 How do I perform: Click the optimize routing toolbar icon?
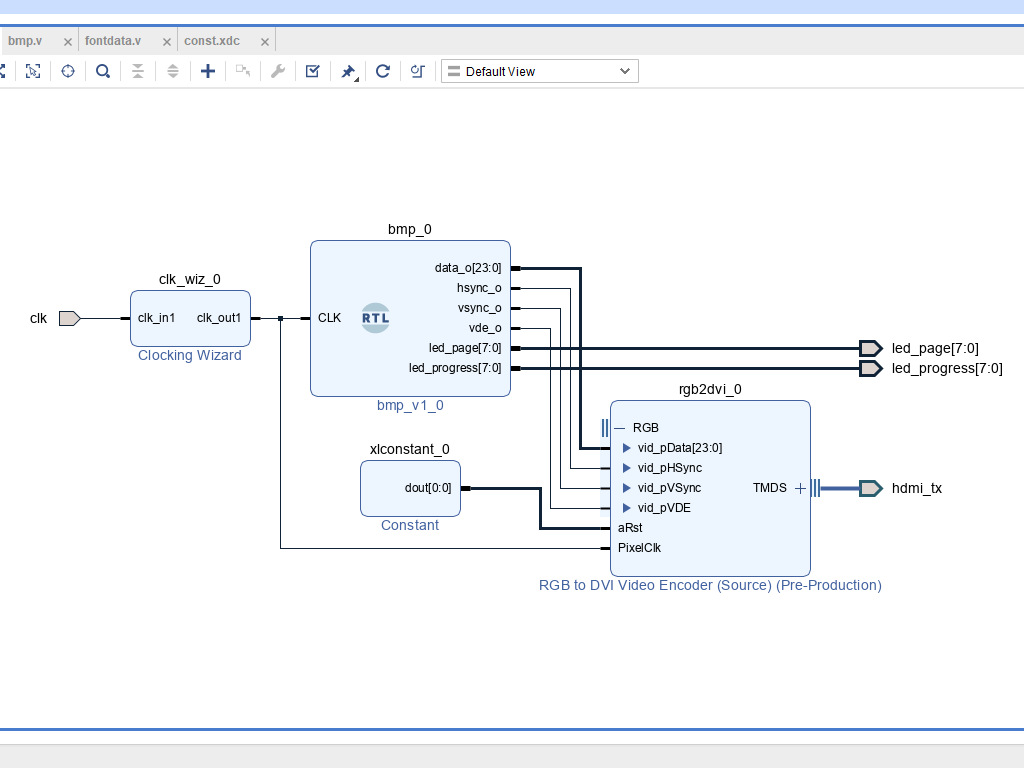click(x=418, y=71)
